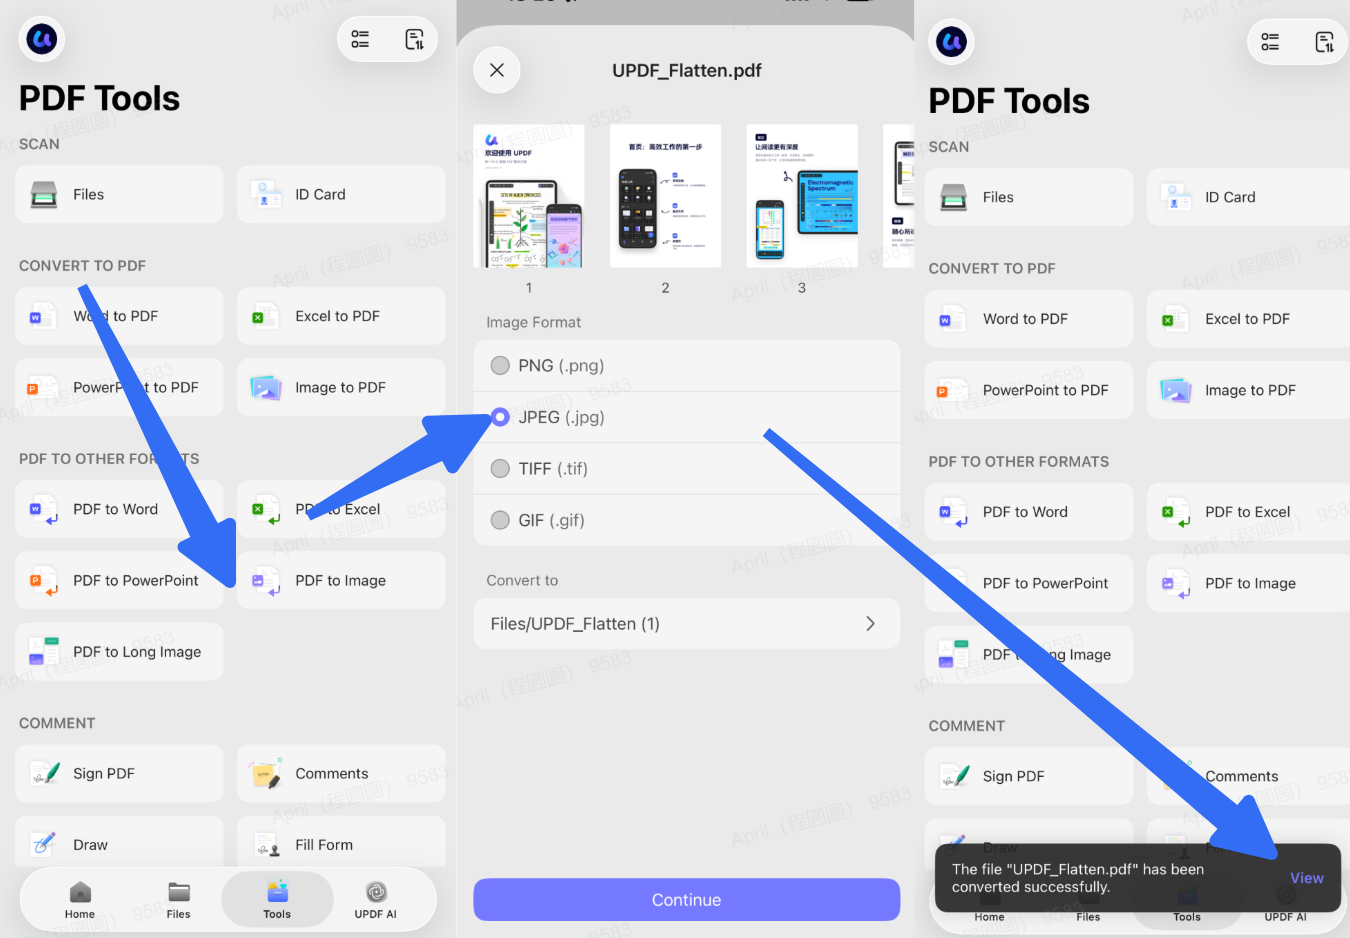Image resolution: width=1350 pixels, height=938 pixels.
Task: Select PowerPoint to PDF in right panel
Action: tap(1029, 390)
